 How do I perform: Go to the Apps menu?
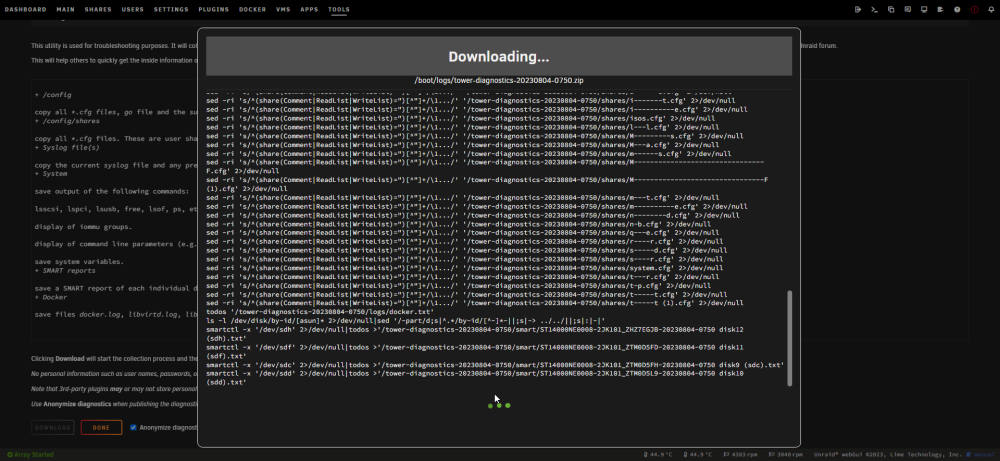(309, 10)
